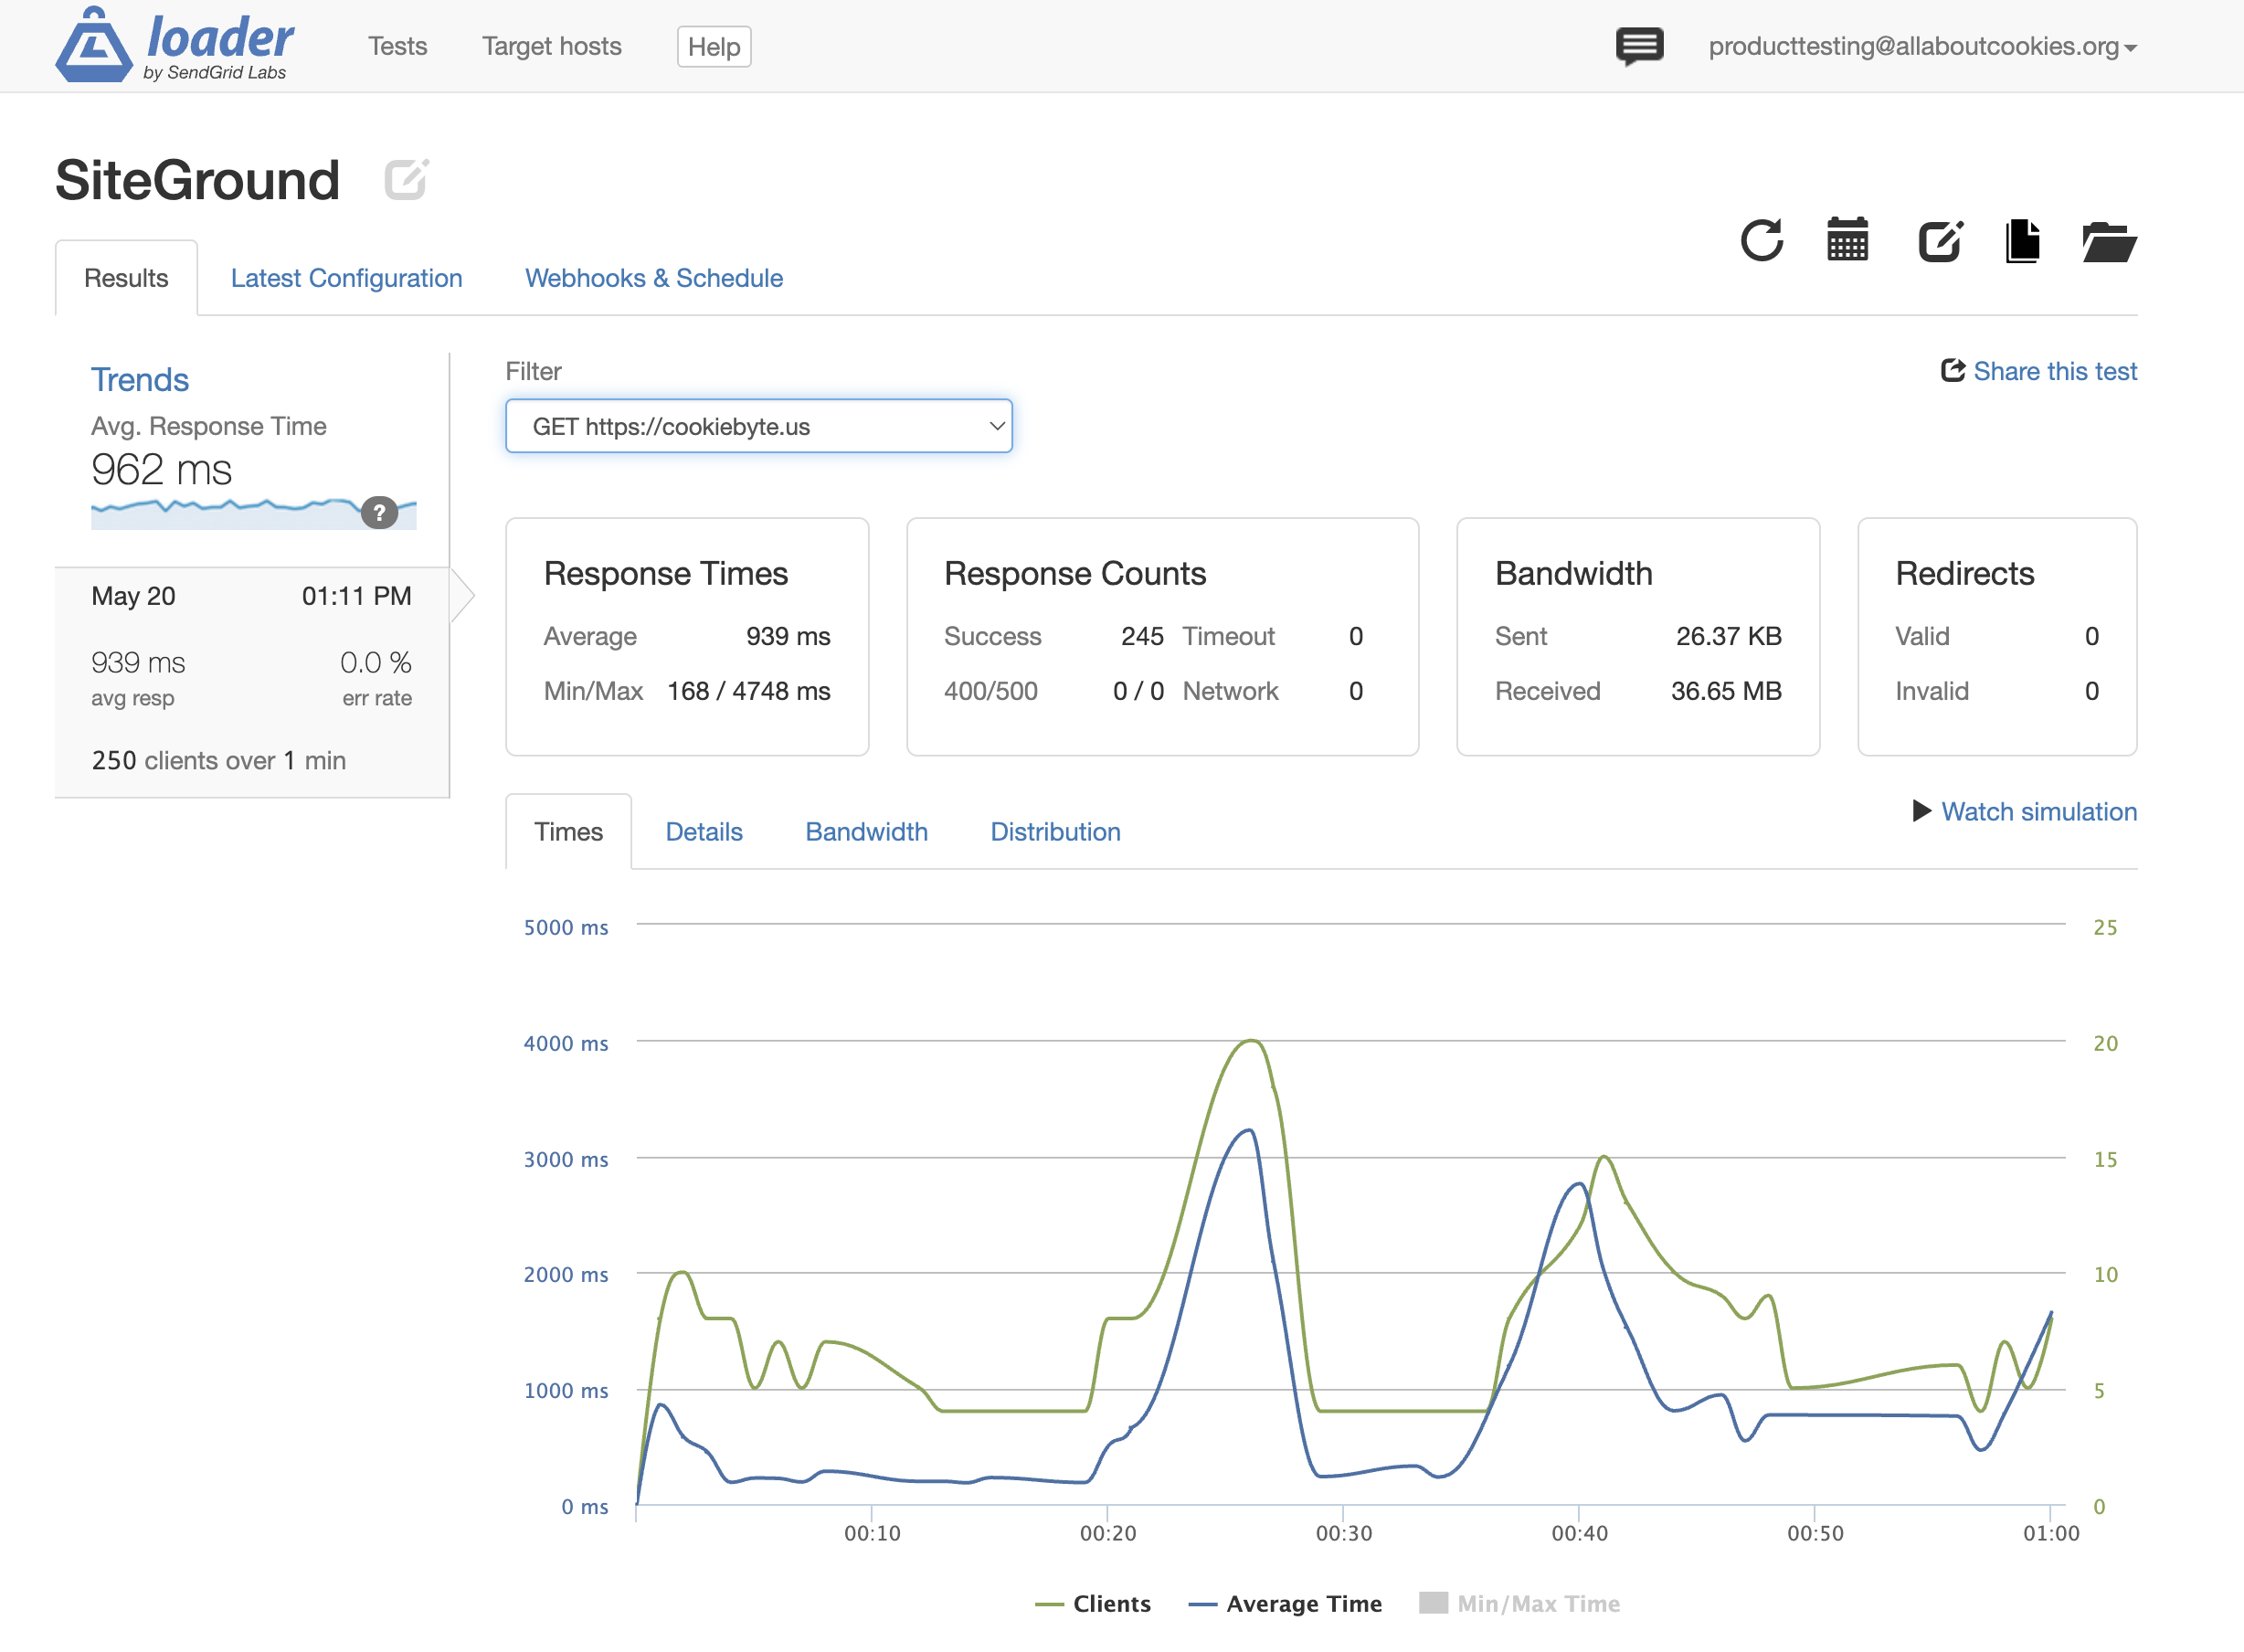Click the 250 clients over 1 min text
This screenshot has width=2244, height=1652.
218,761
